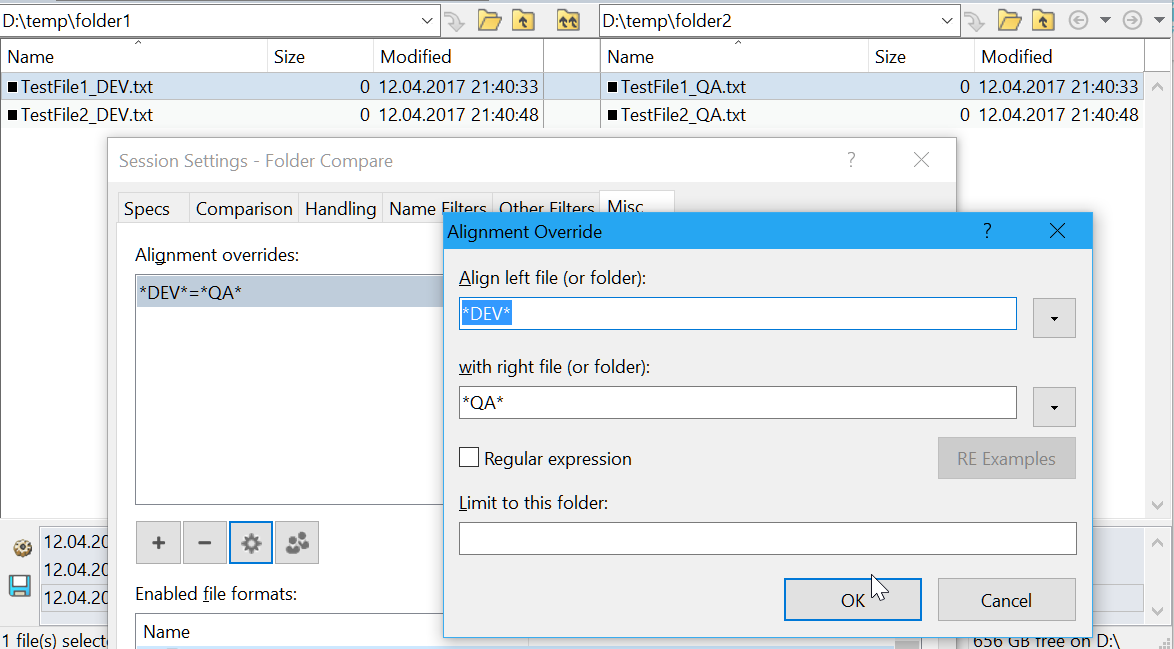
Task: Sort right pane by Size column
Action: click(922, 56)
